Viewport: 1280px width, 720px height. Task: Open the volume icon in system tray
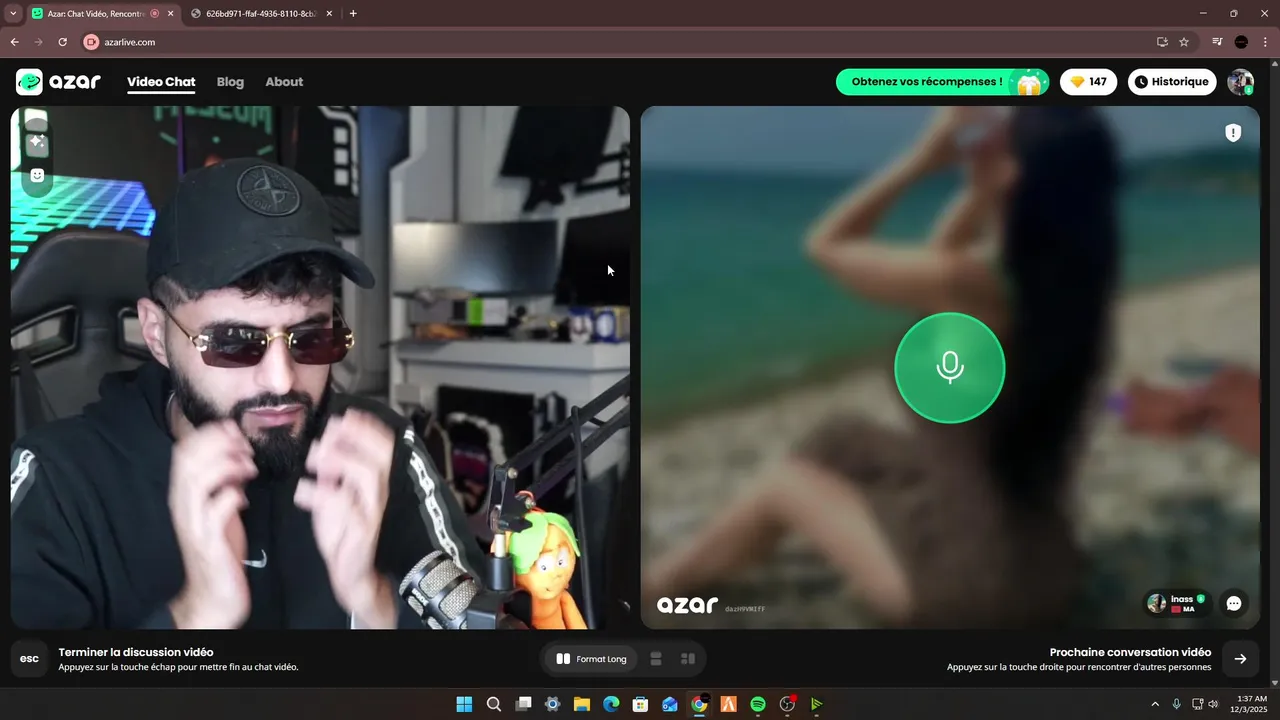pos(1213,704)
